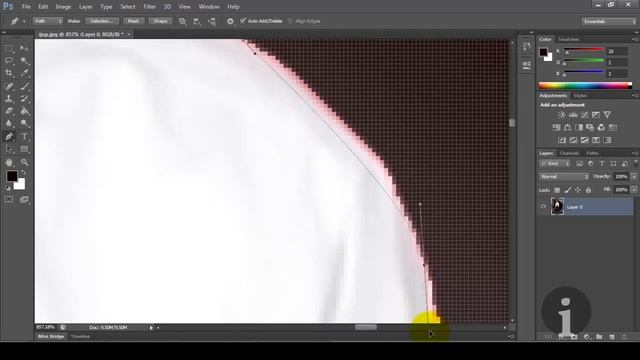
Task: Click Selection... button in options bar
Action: pos(102,21)
